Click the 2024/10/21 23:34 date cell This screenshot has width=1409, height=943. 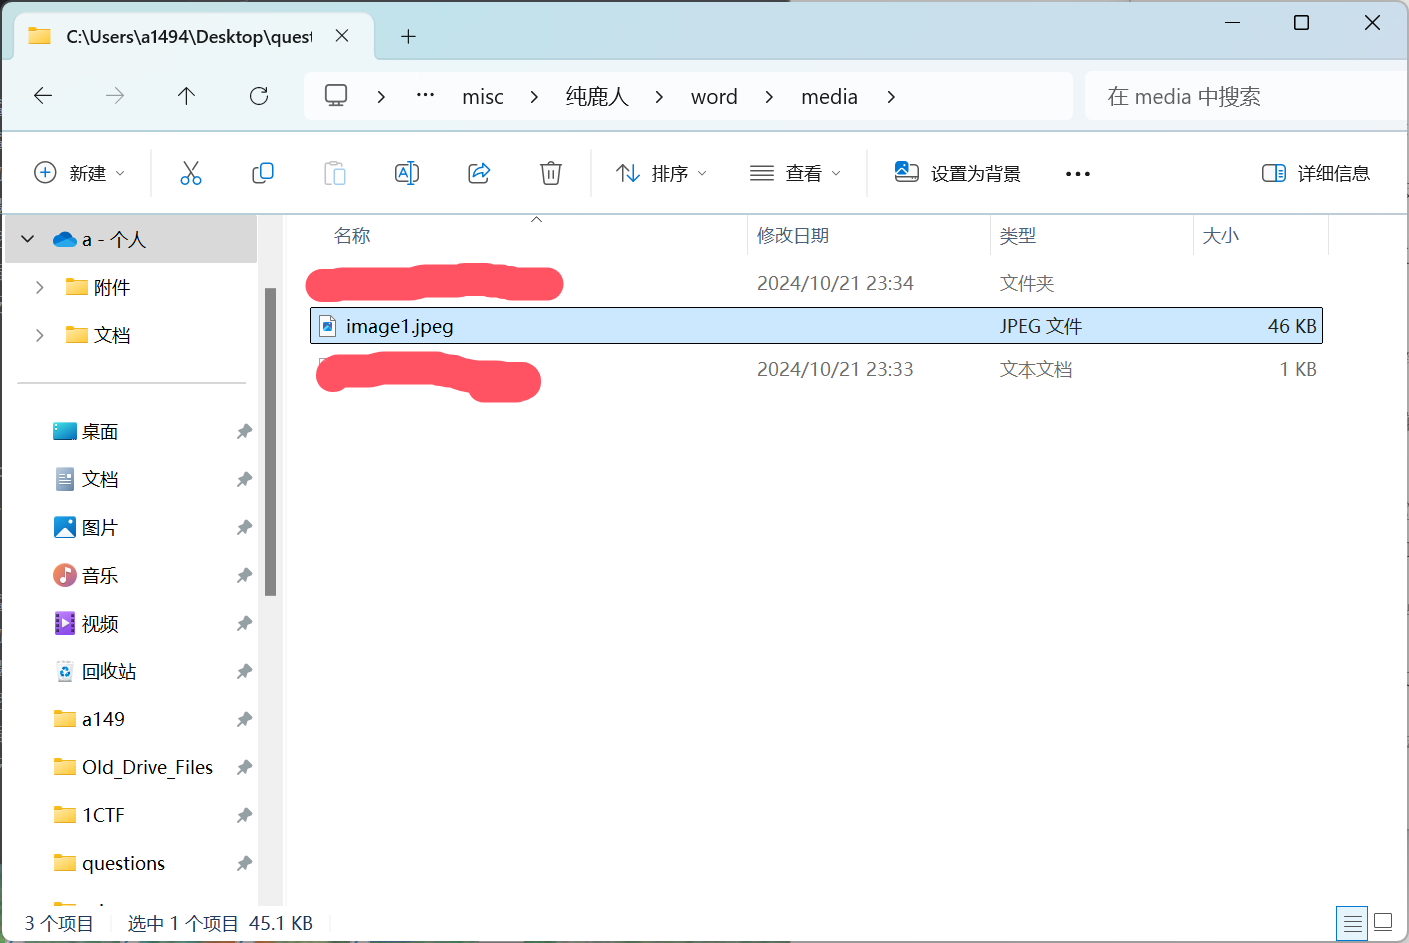(x=835, y=283)
